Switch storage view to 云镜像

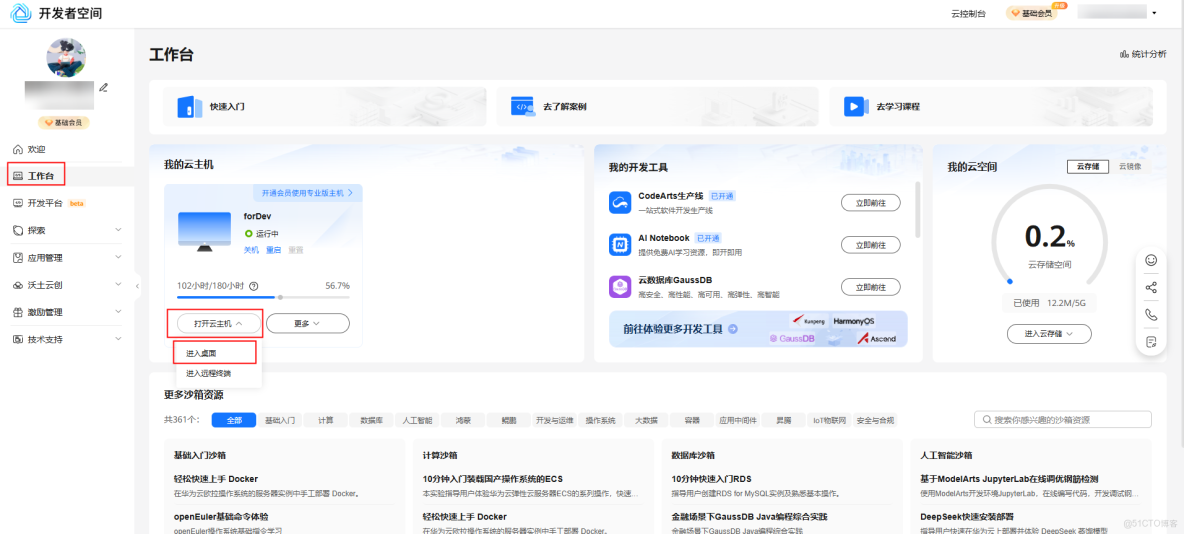pyautogui.click(x=1130, y=167)
